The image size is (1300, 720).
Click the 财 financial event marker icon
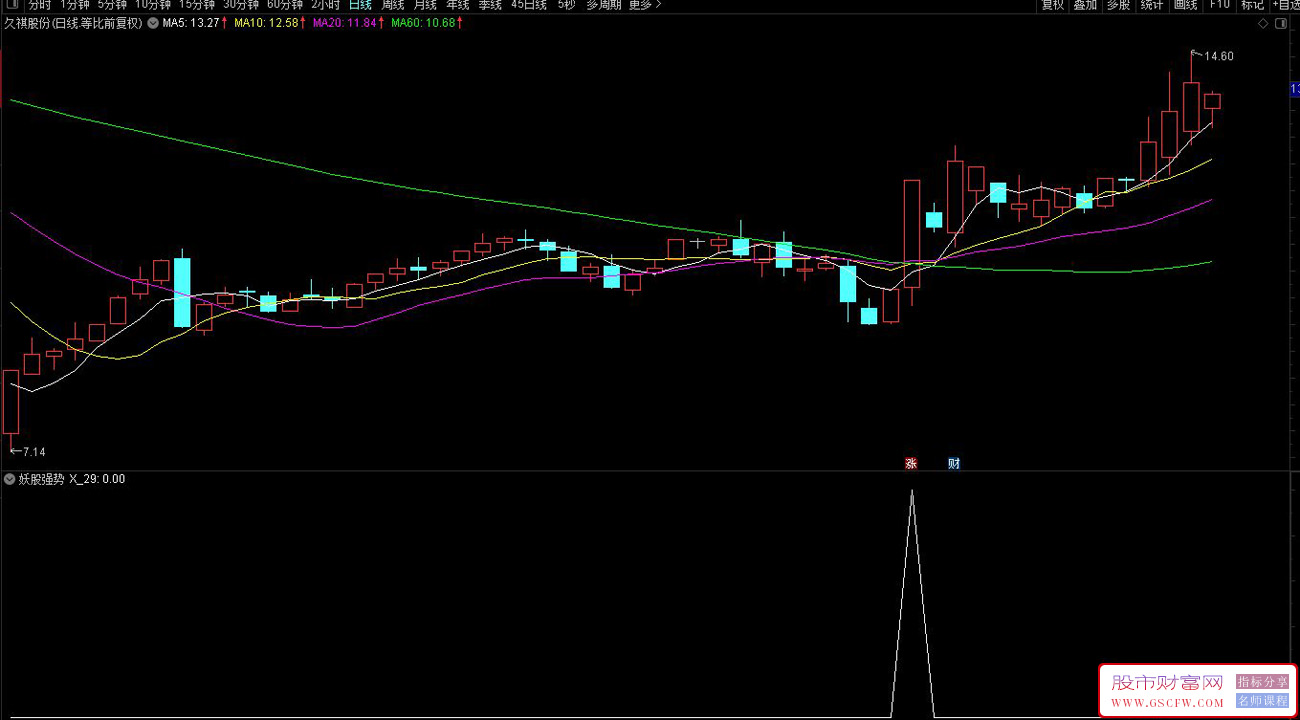[954, 463]
